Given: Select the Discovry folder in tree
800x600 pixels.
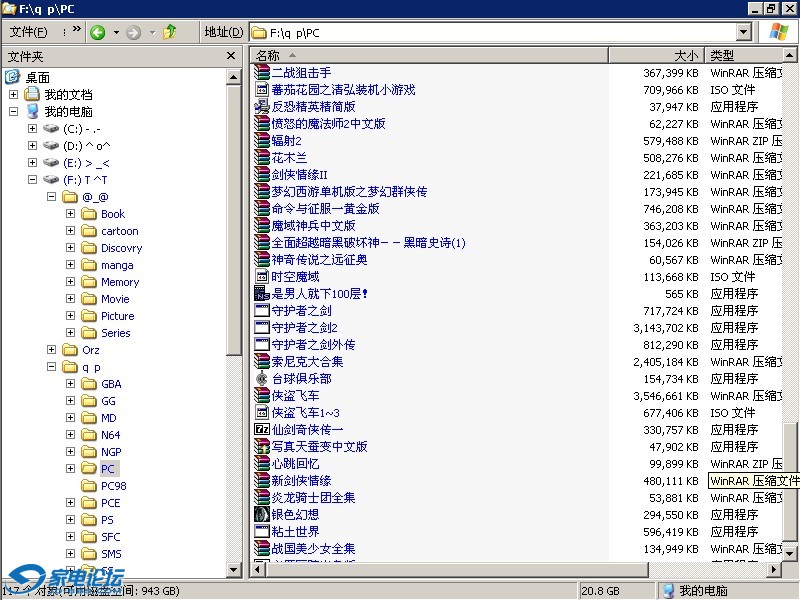Looking at the screenshot, I should [x=121, y=248].
